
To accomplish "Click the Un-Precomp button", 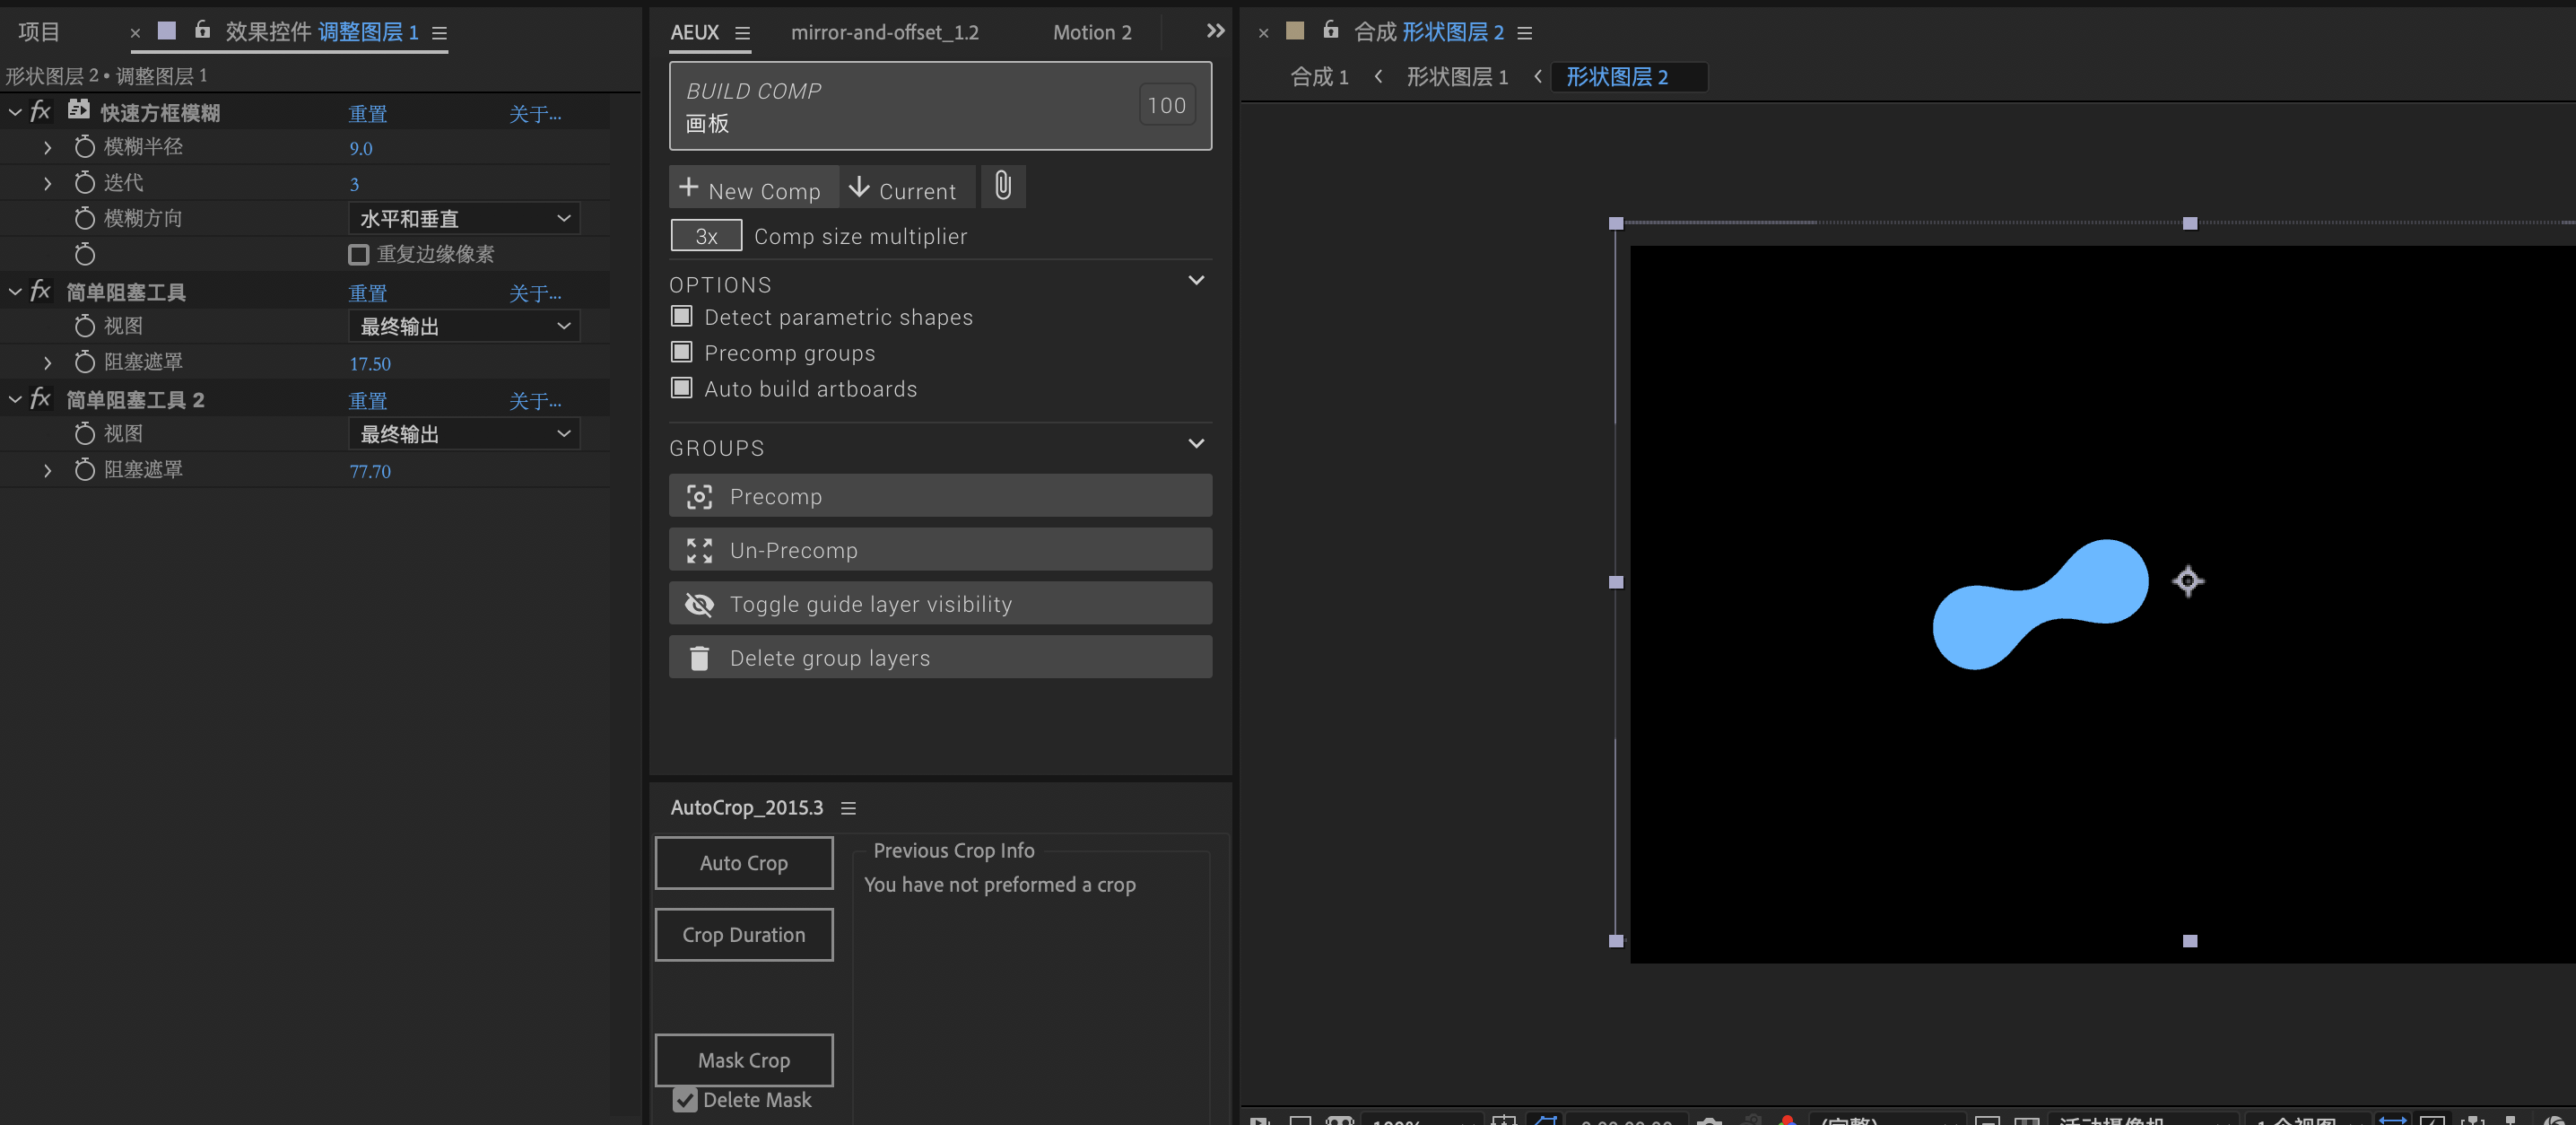I will pos(940,550).
